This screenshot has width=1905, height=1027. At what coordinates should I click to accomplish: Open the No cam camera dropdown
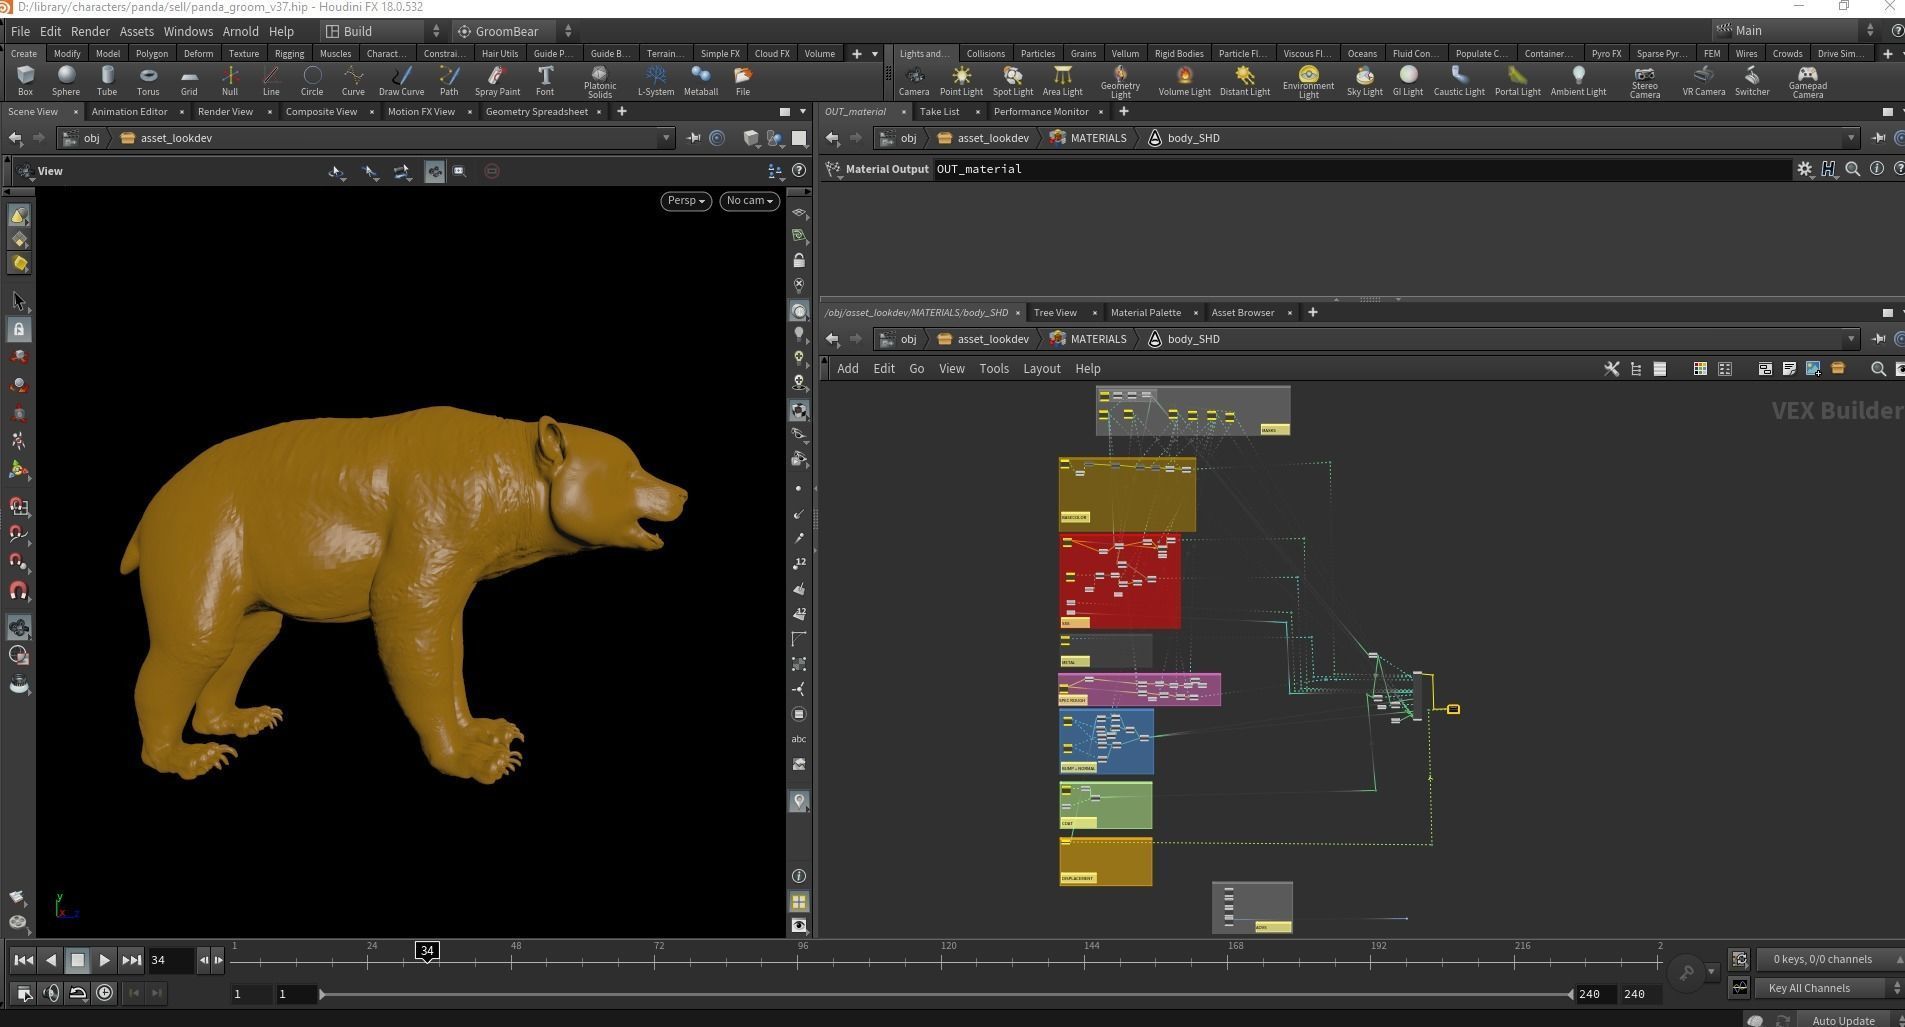point(750,201)
